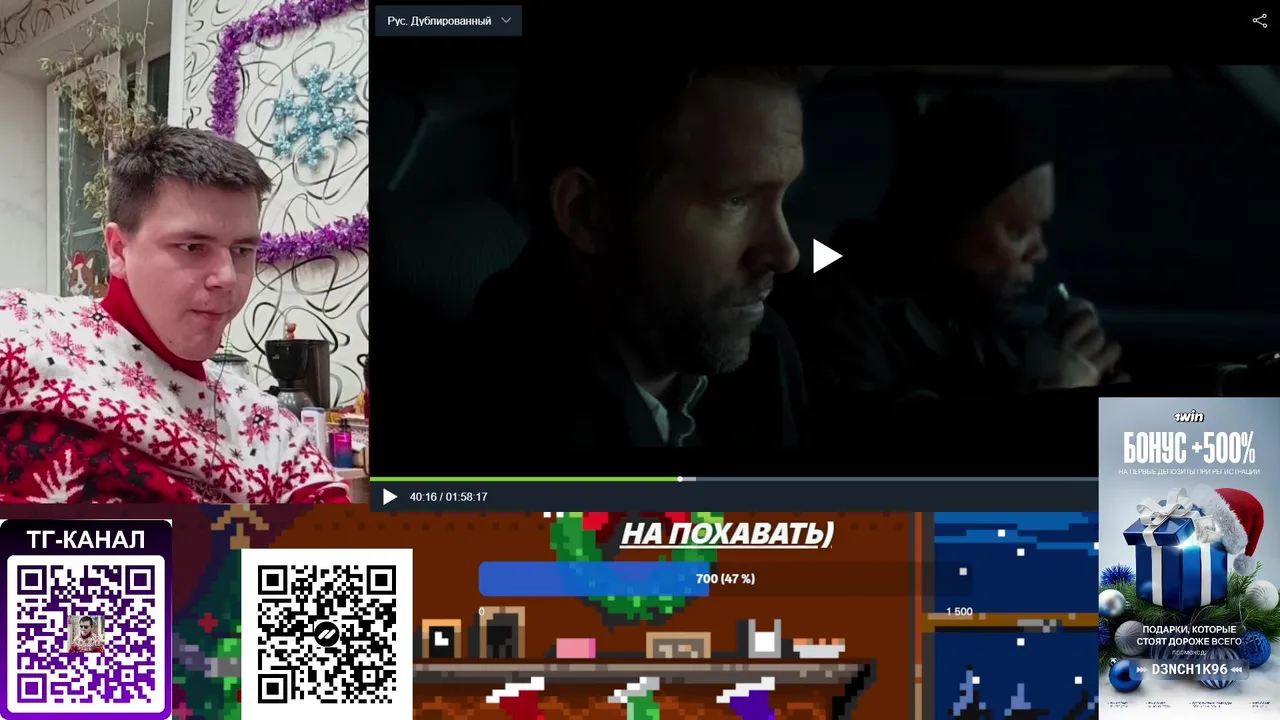The width and height of the screenshot is (1280, 720).
Task: Open the Рус. Дублированный audio track dropdown
Action: point(448,20)
